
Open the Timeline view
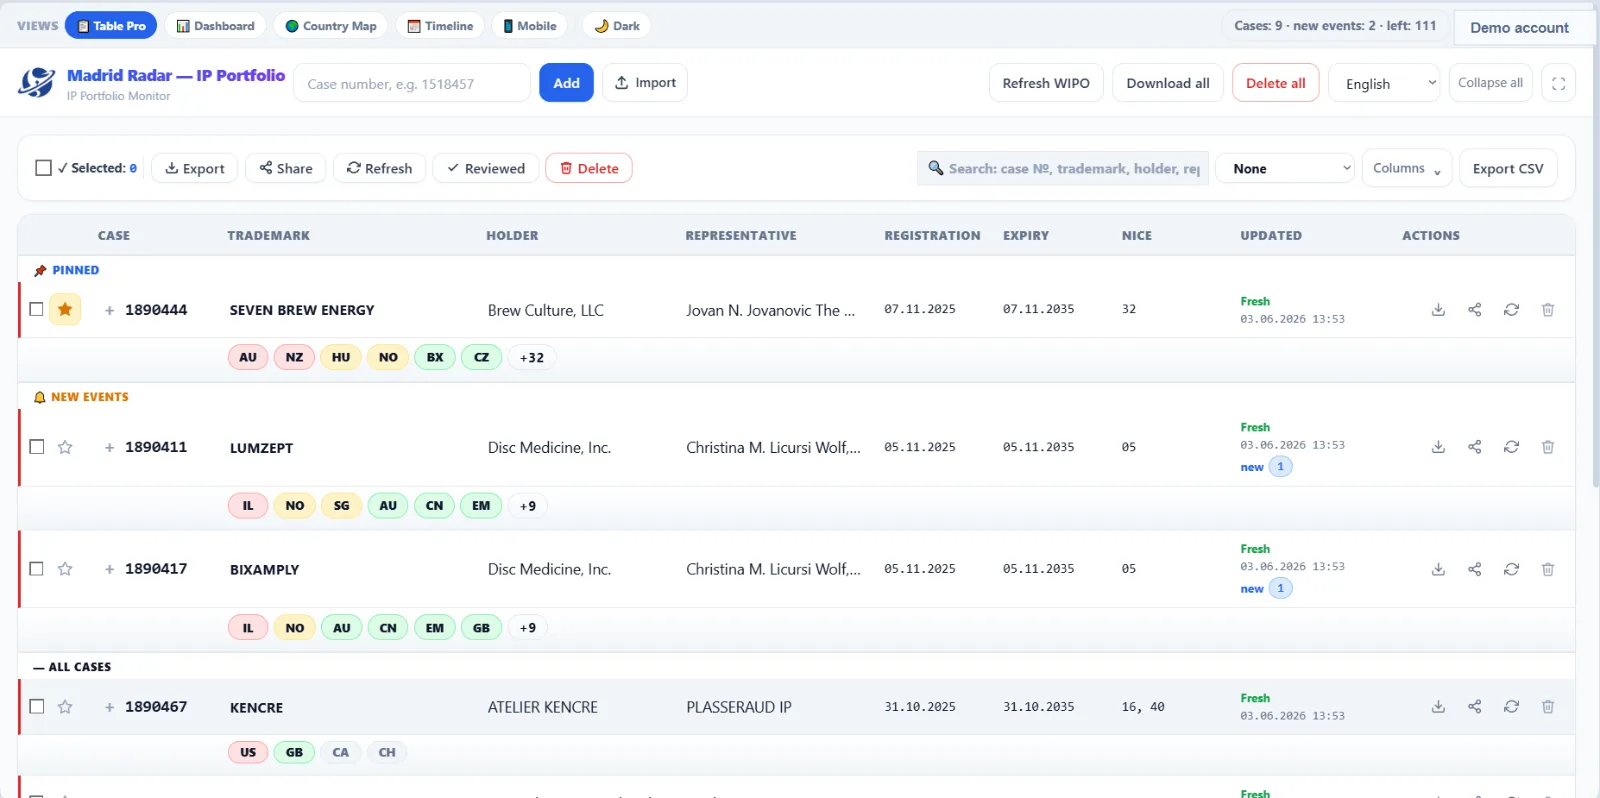(440, 26)
